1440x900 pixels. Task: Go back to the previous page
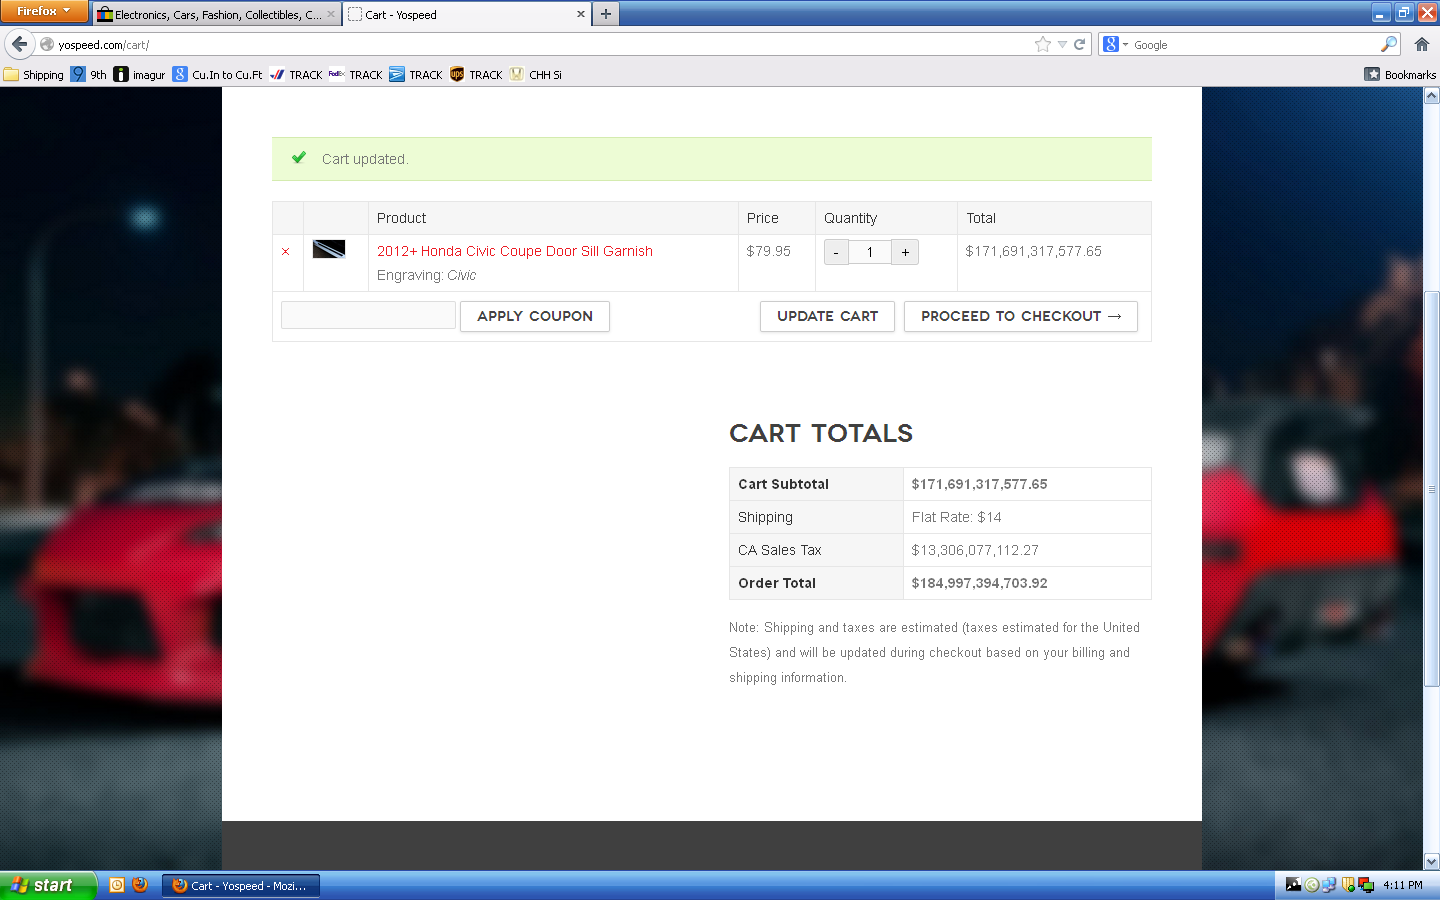19,44
